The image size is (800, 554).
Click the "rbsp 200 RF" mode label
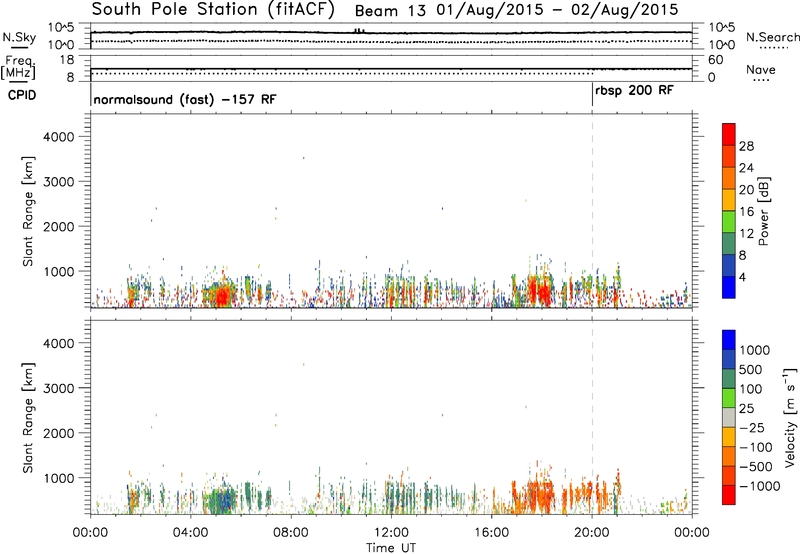coord(634,91)
